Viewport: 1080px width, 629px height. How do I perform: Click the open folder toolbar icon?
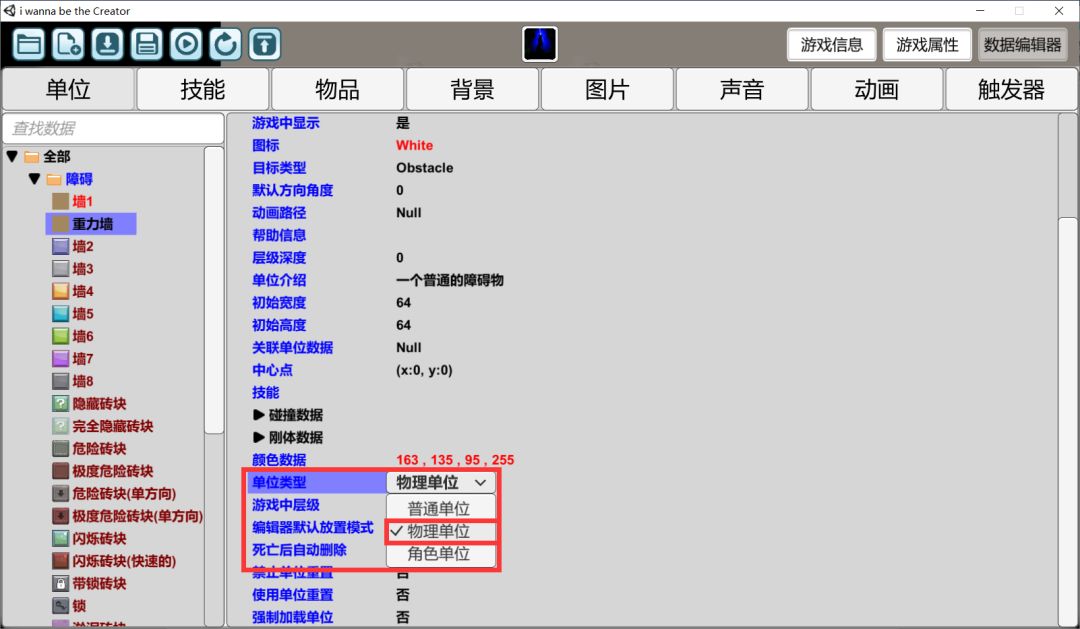tap(29, 44)
